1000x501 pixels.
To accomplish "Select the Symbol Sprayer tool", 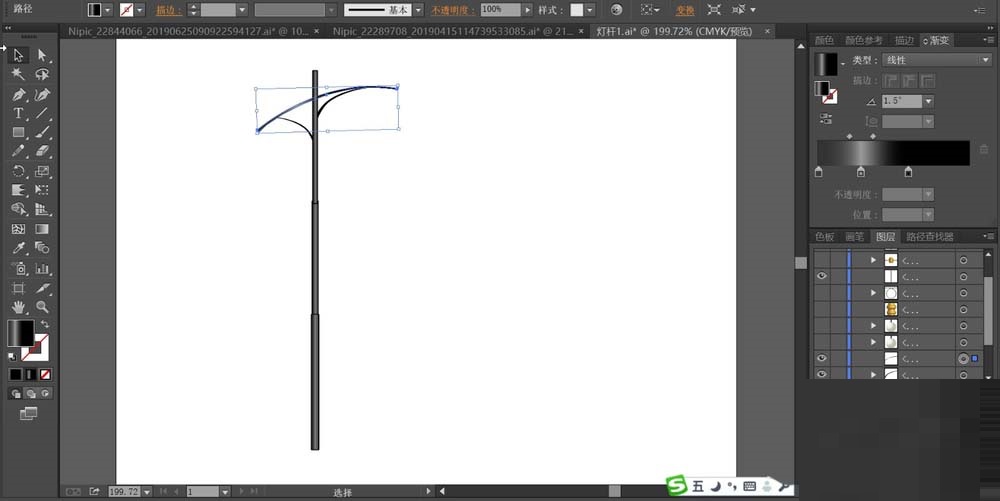I will click(x=18, y=268).
